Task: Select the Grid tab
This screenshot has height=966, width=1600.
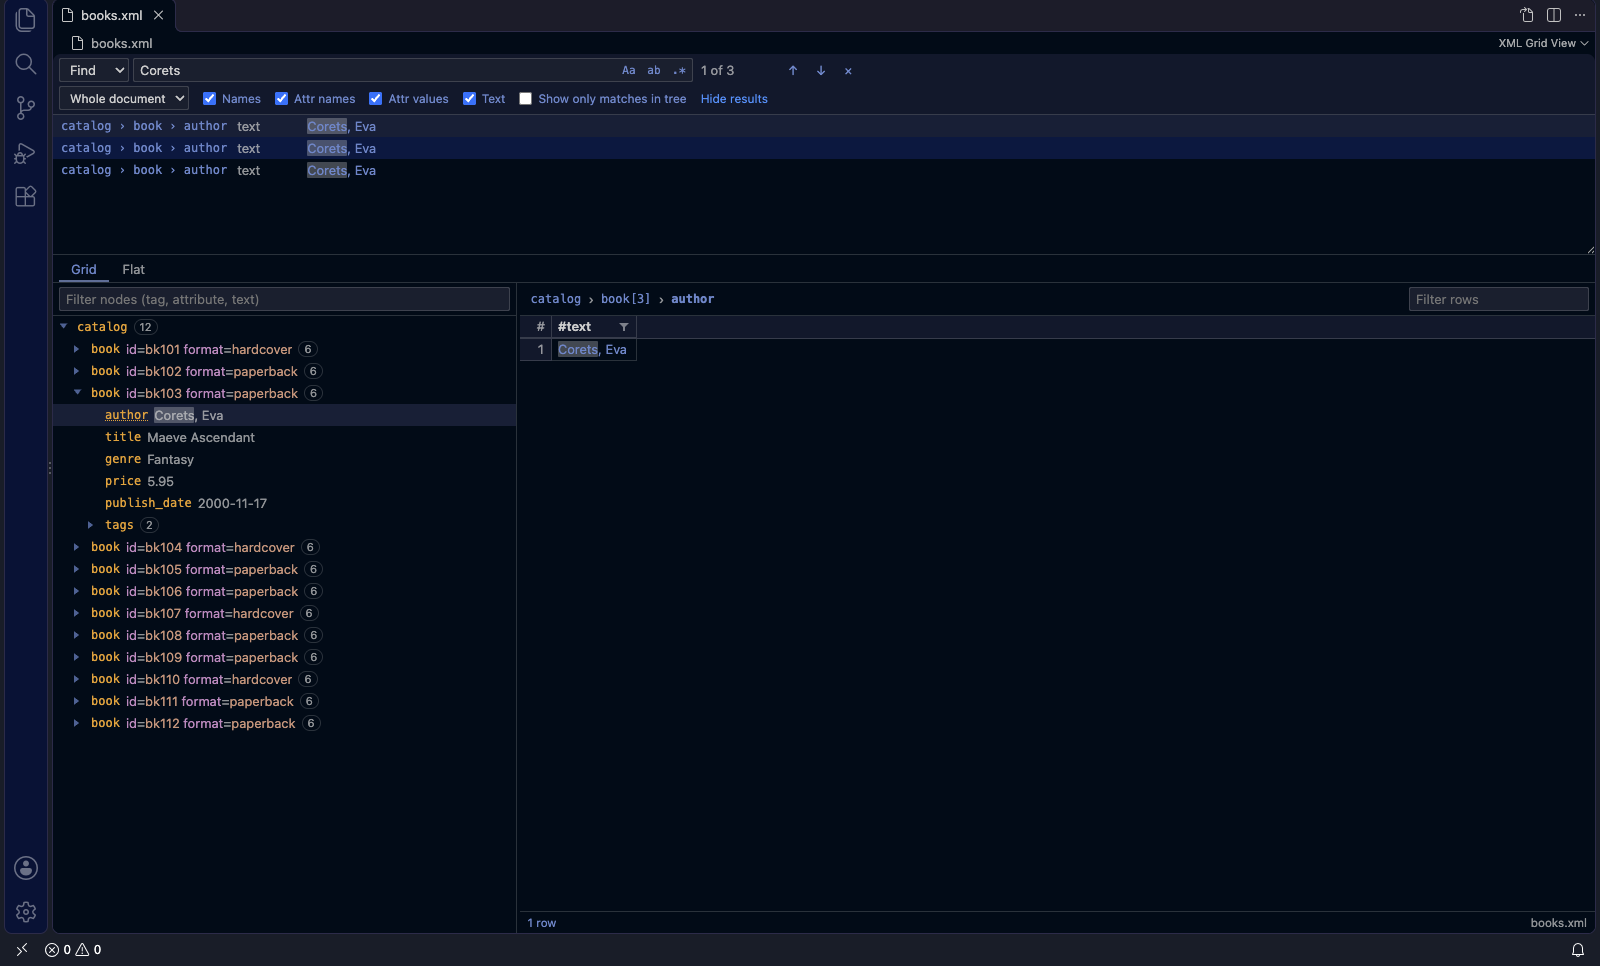Action: tap(84, 270)
